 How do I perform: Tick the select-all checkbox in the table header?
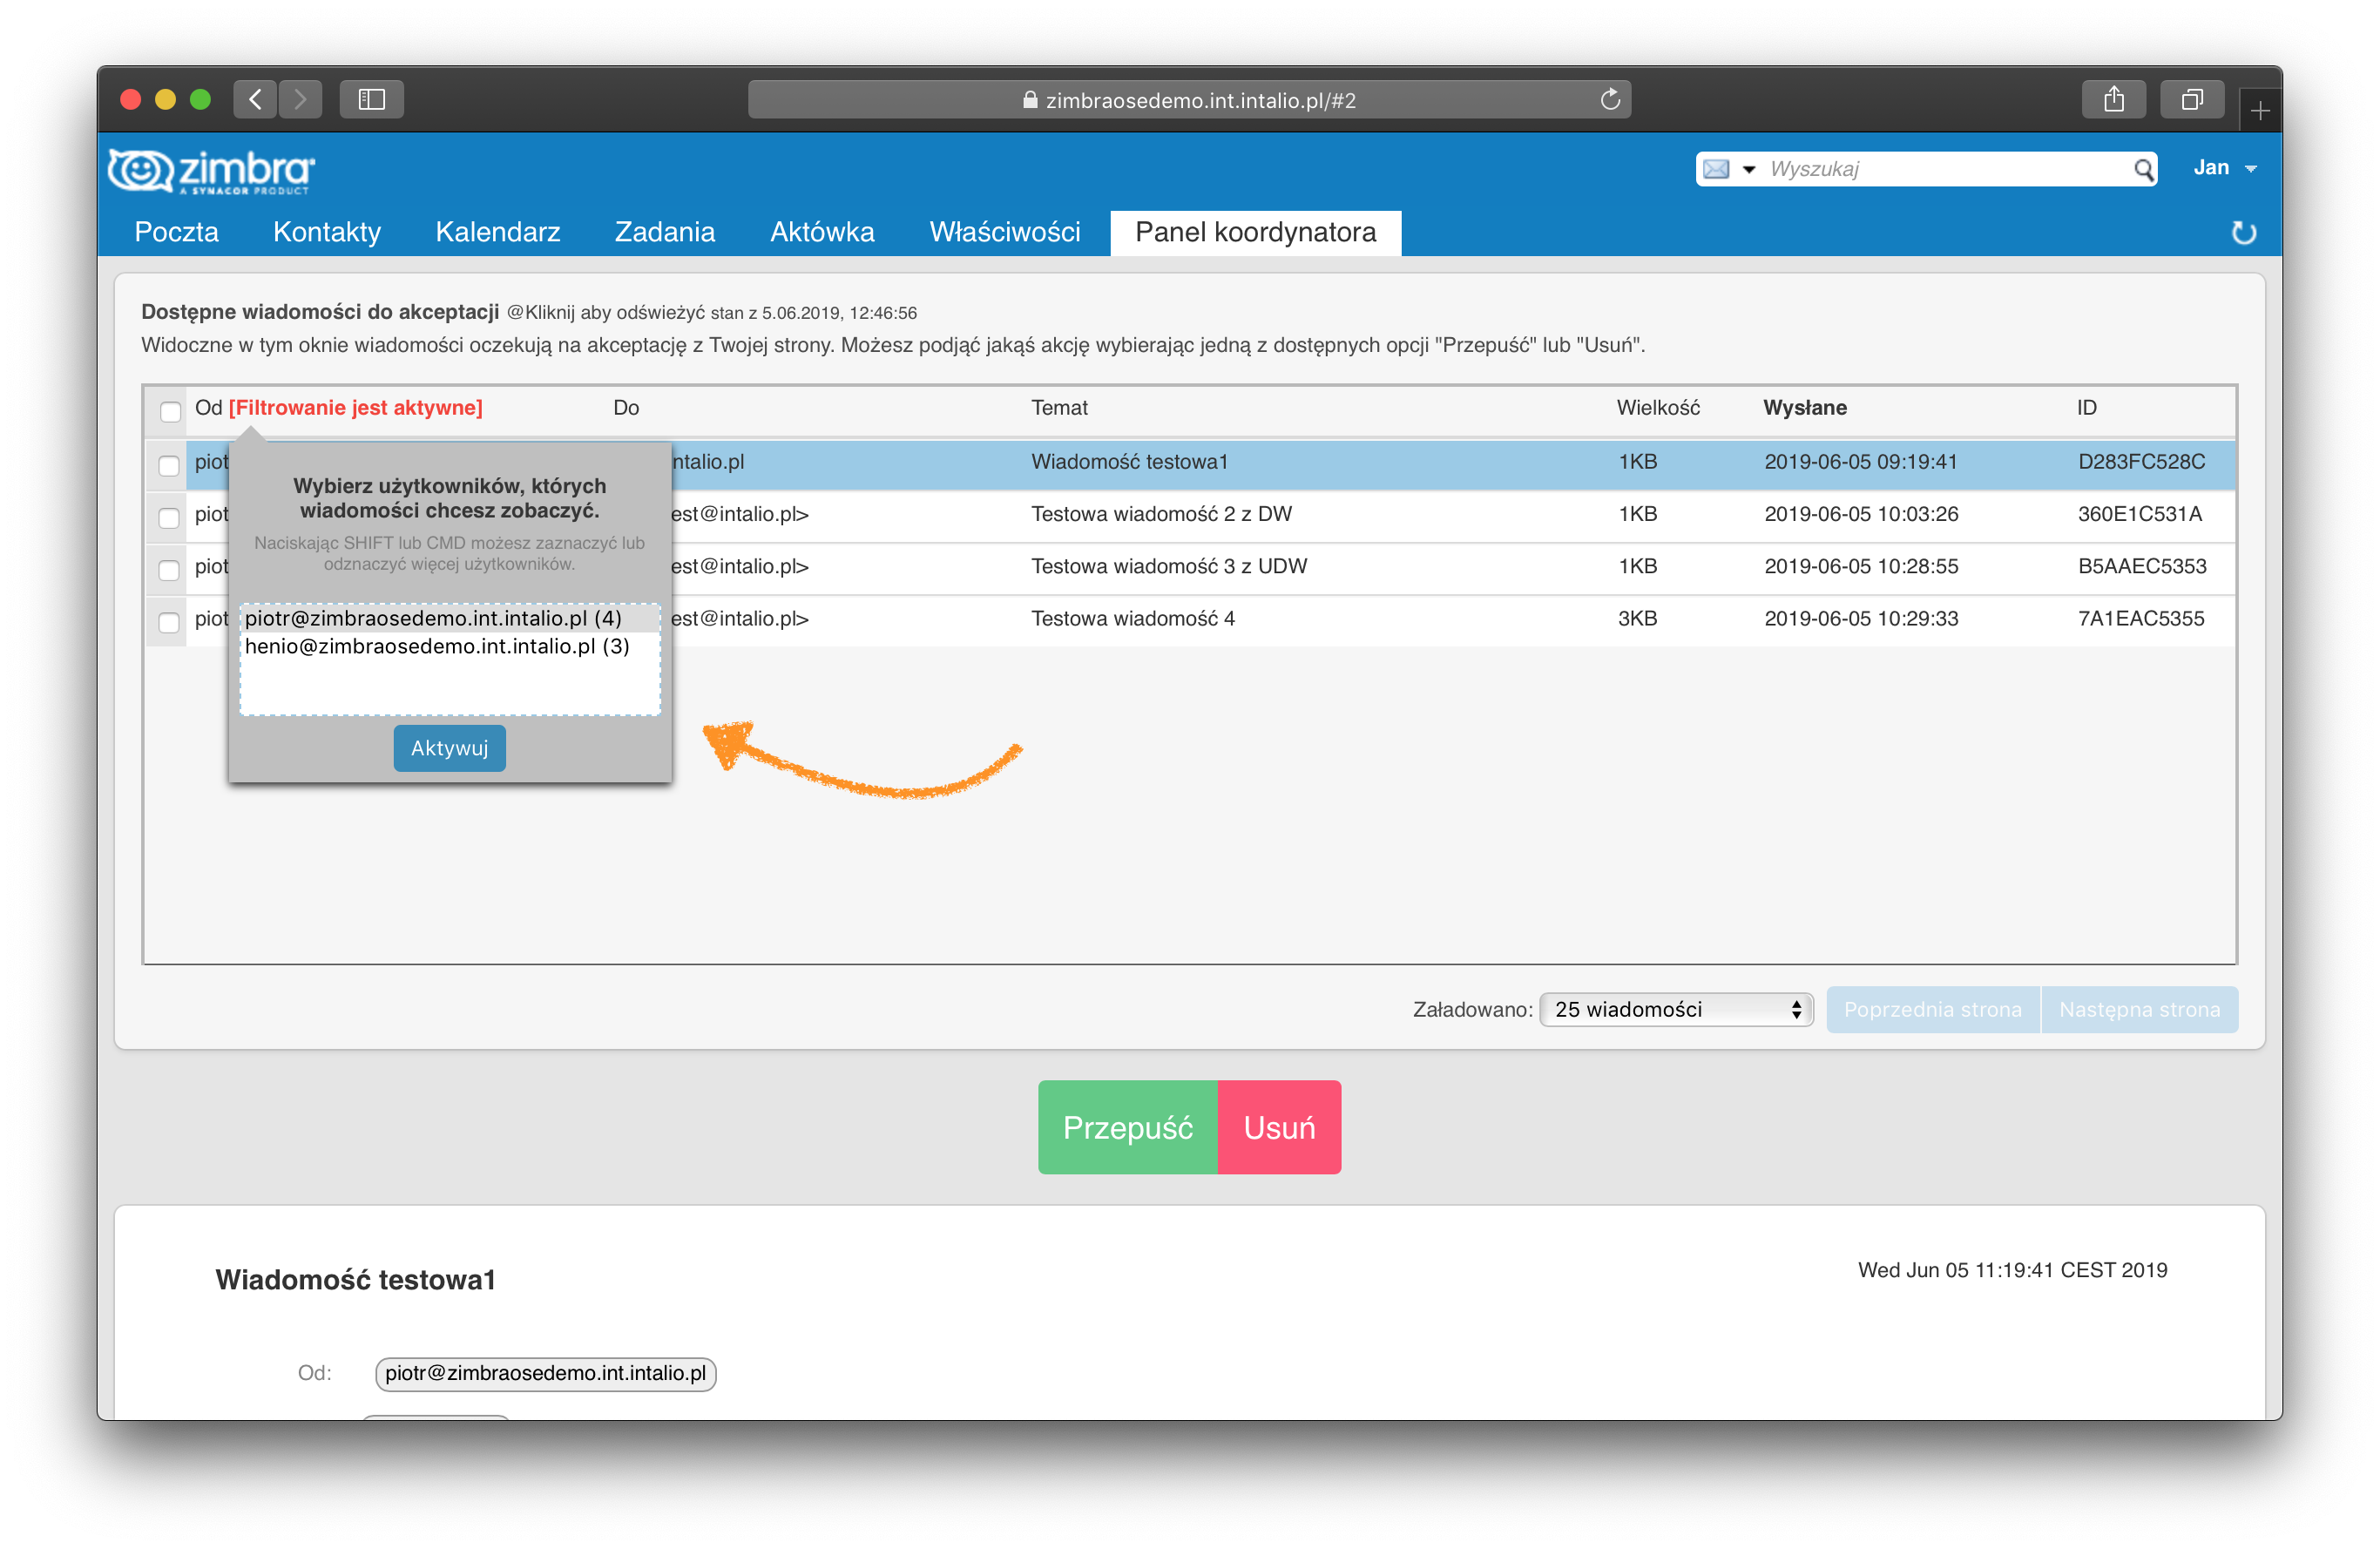pyautogui.click(x=170, y=411)
